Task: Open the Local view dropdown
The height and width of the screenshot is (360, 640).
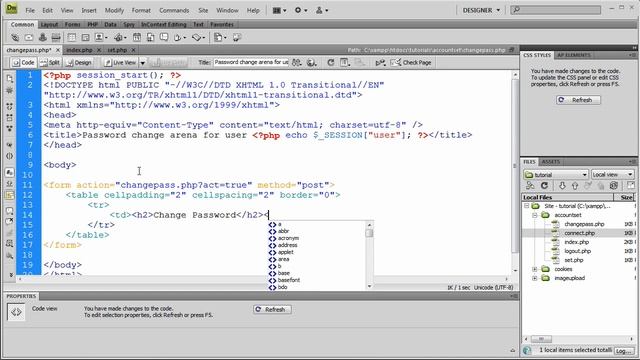Action: [612, 174]
